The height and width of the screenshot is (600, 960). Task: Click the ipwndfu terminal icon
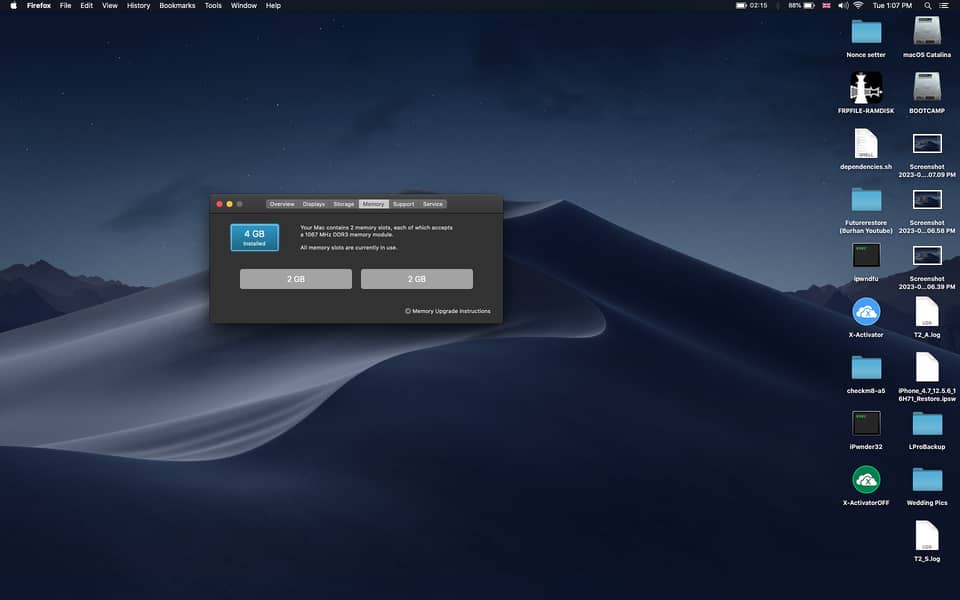(866, 255)
